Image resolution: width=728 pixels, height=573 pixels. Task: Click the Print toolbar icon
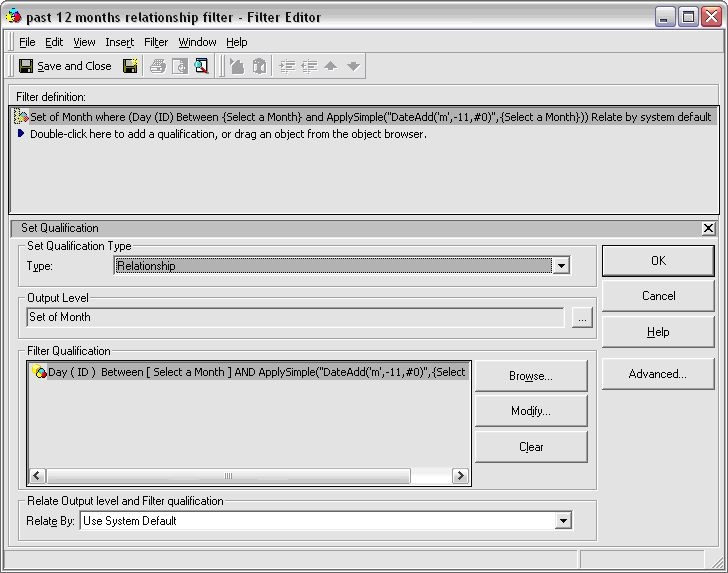[x=158, y=66]
